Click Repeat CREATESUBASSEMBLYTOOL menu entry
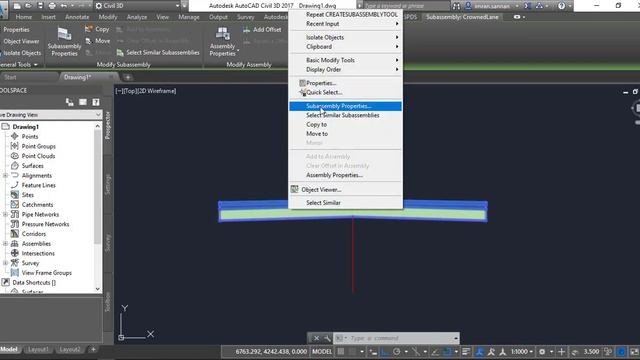640x360 pixels. pyautogui.click(x=346, y=14)
